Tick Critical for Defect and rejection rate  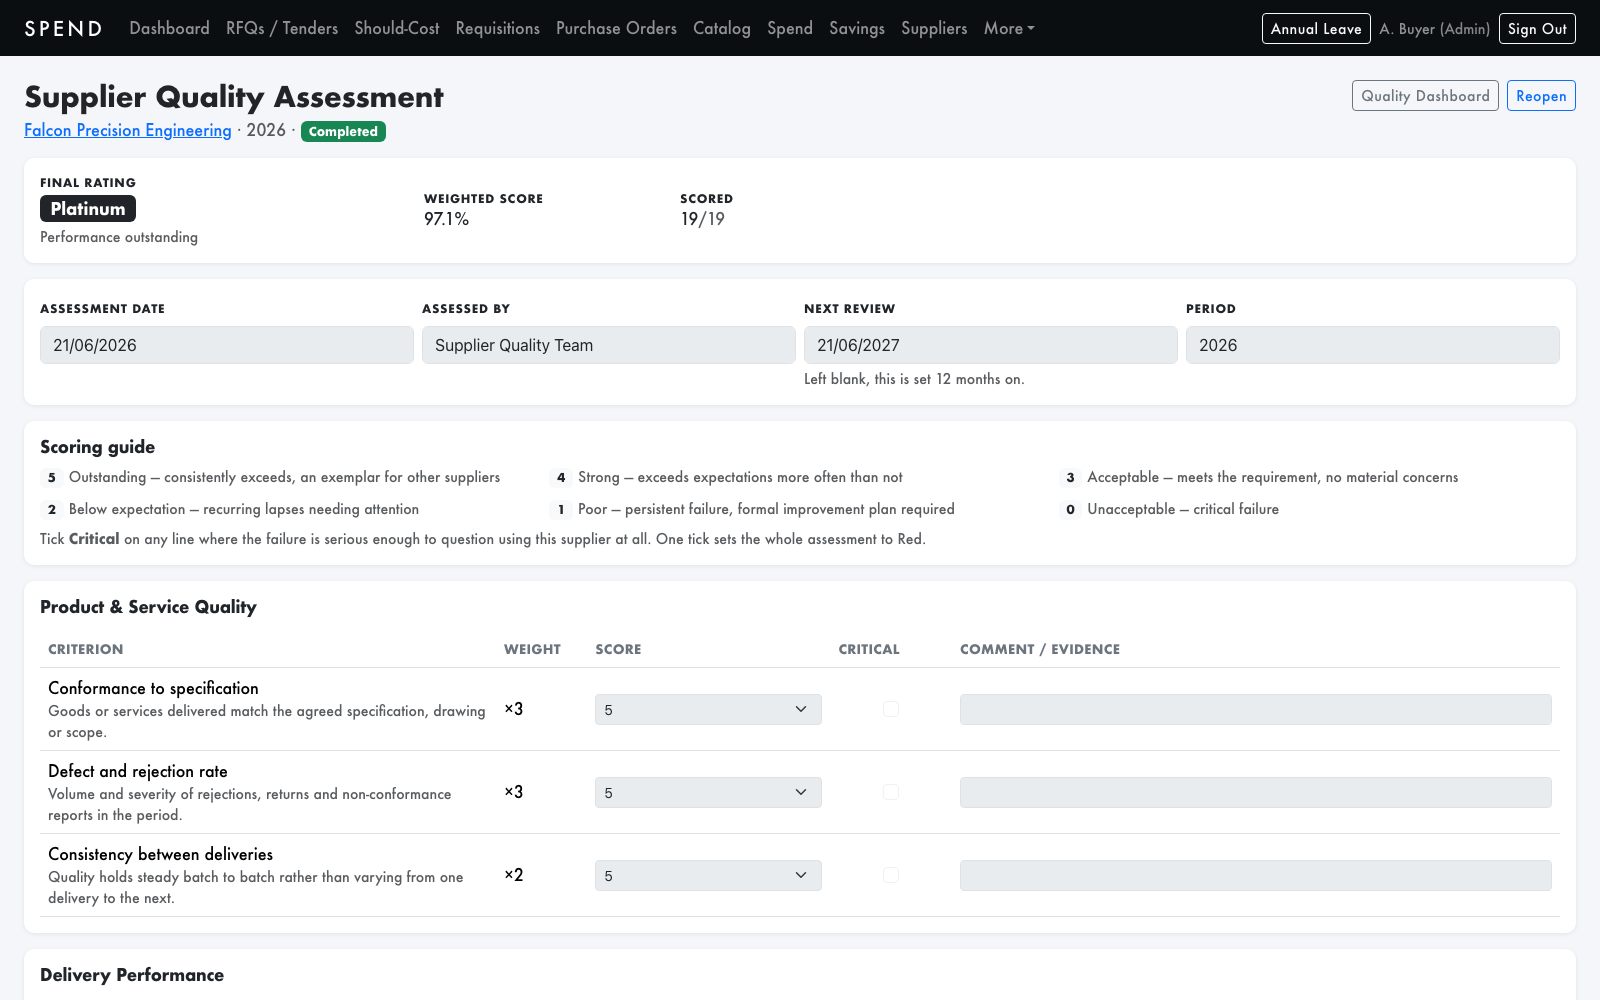(x=891, y=792)
